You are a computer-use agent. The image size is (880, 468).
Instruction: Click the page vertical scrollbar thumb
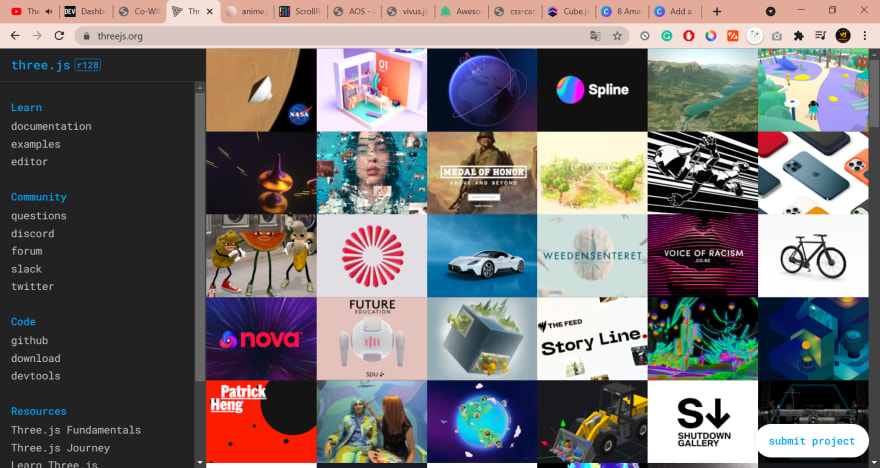pos(874,92)
